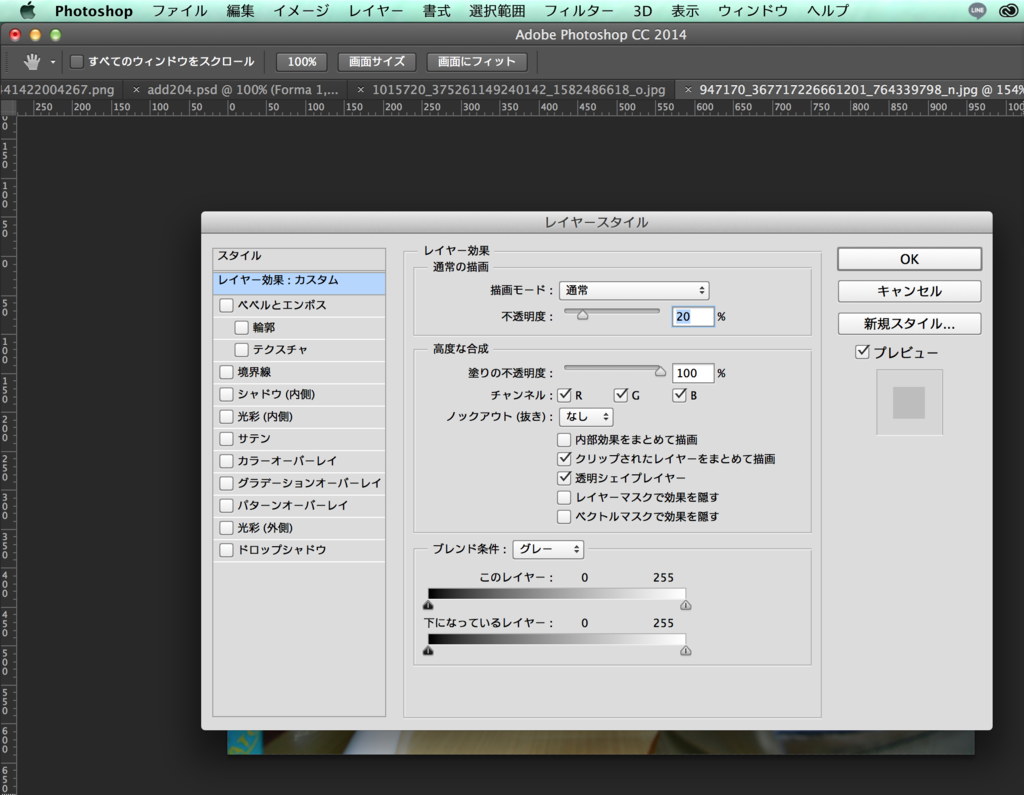Enable サテン checkbox
Viewport: 1024px width, 795px height.
click(x=226, y=438)
